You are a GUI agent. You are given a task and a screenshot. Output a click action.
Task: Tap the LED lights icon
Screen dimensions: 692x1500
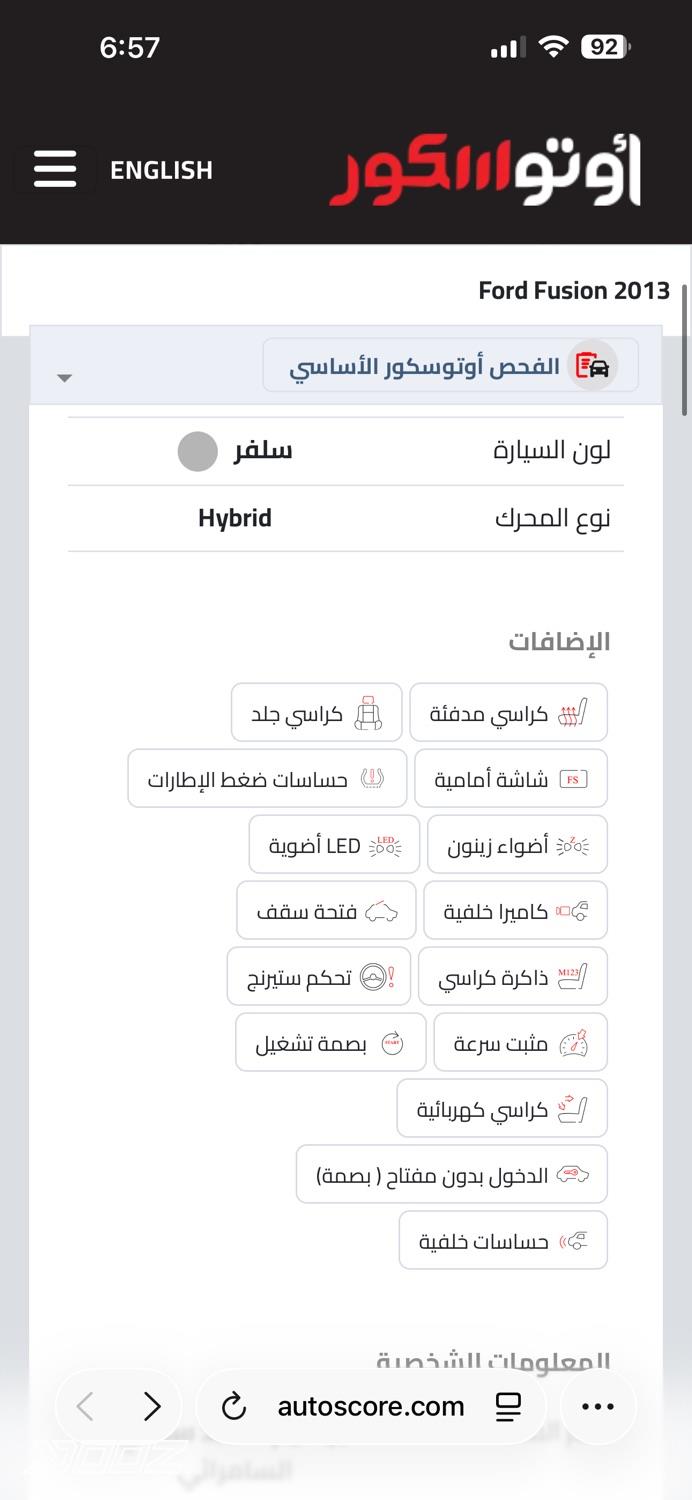tap(385, 846)
